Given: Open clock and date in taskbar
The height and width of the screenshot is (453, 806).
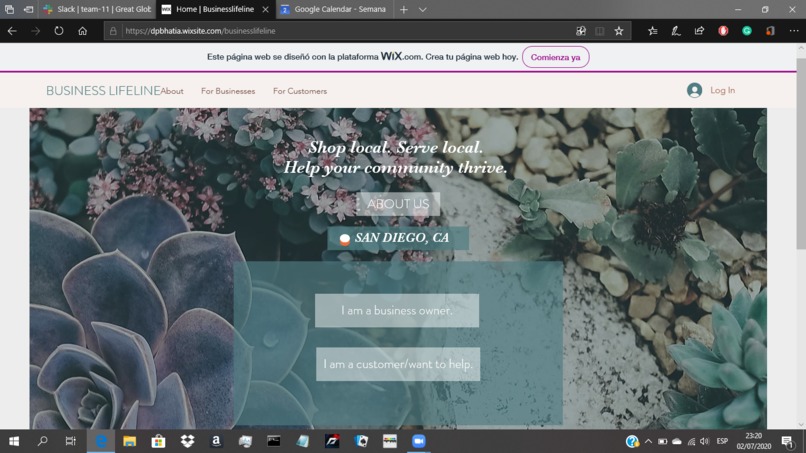Looking at the screenshot, I should click(x=754, y=441).
